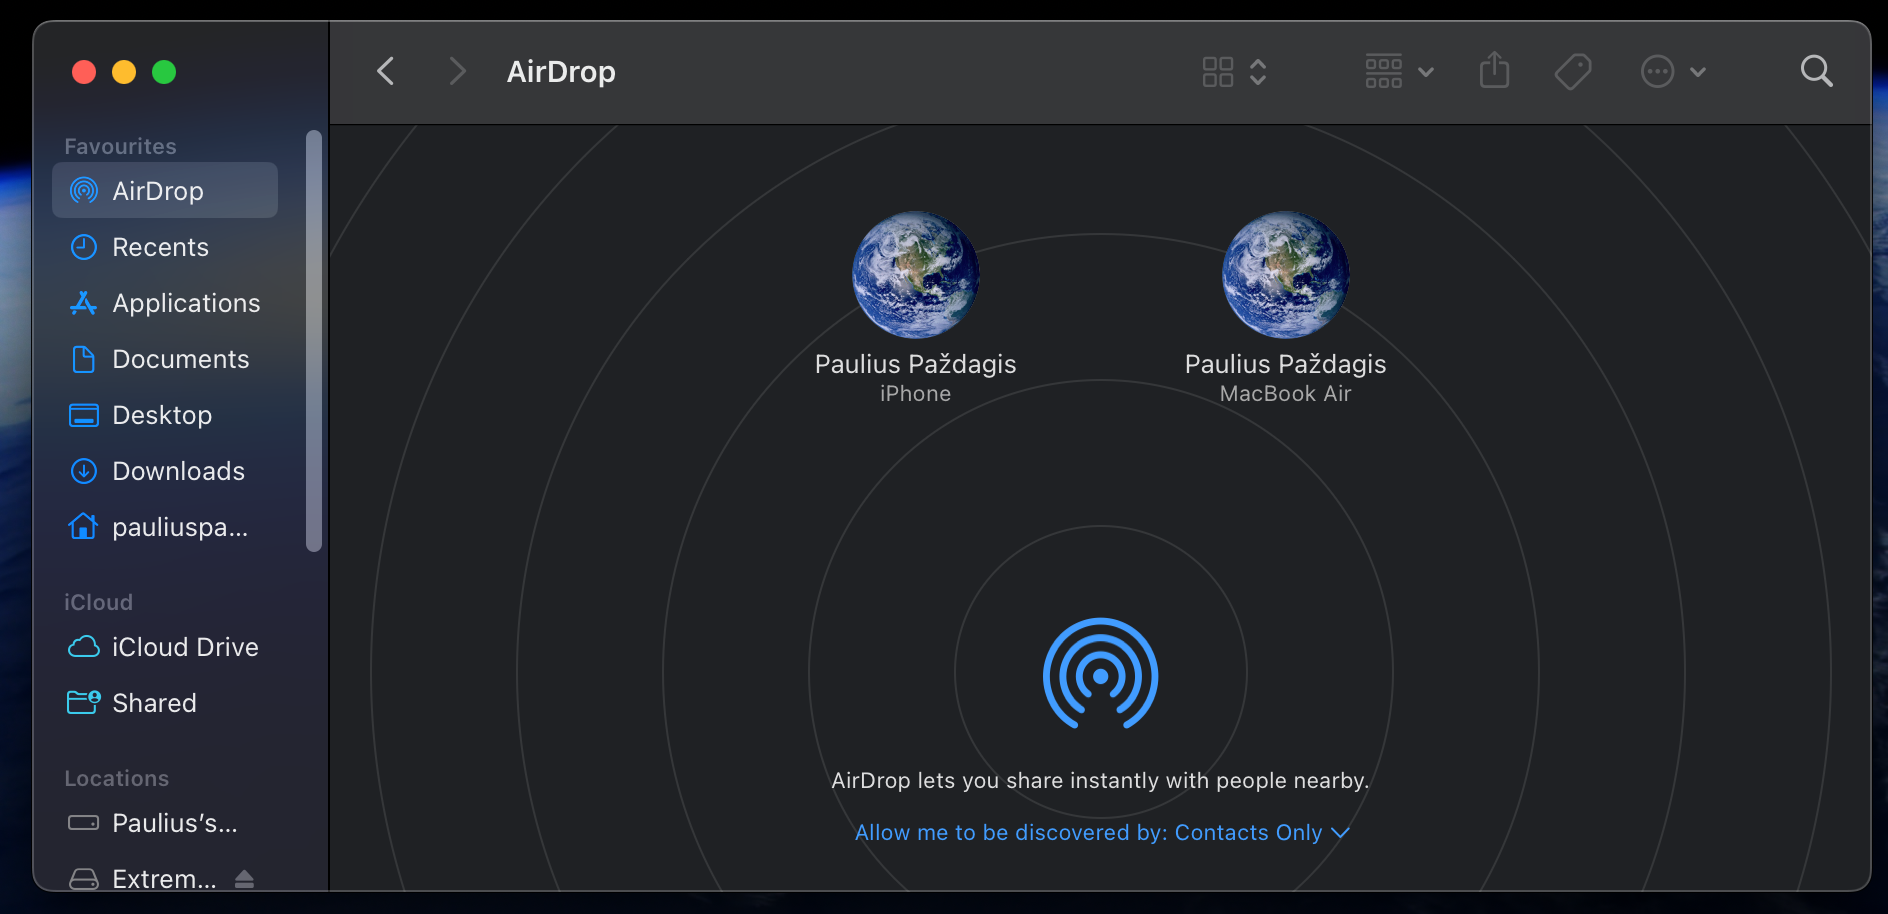Click the iCloud section header
Image resolution: width=1888 pixels, height=914 pixels.
(x=98, y=602)
